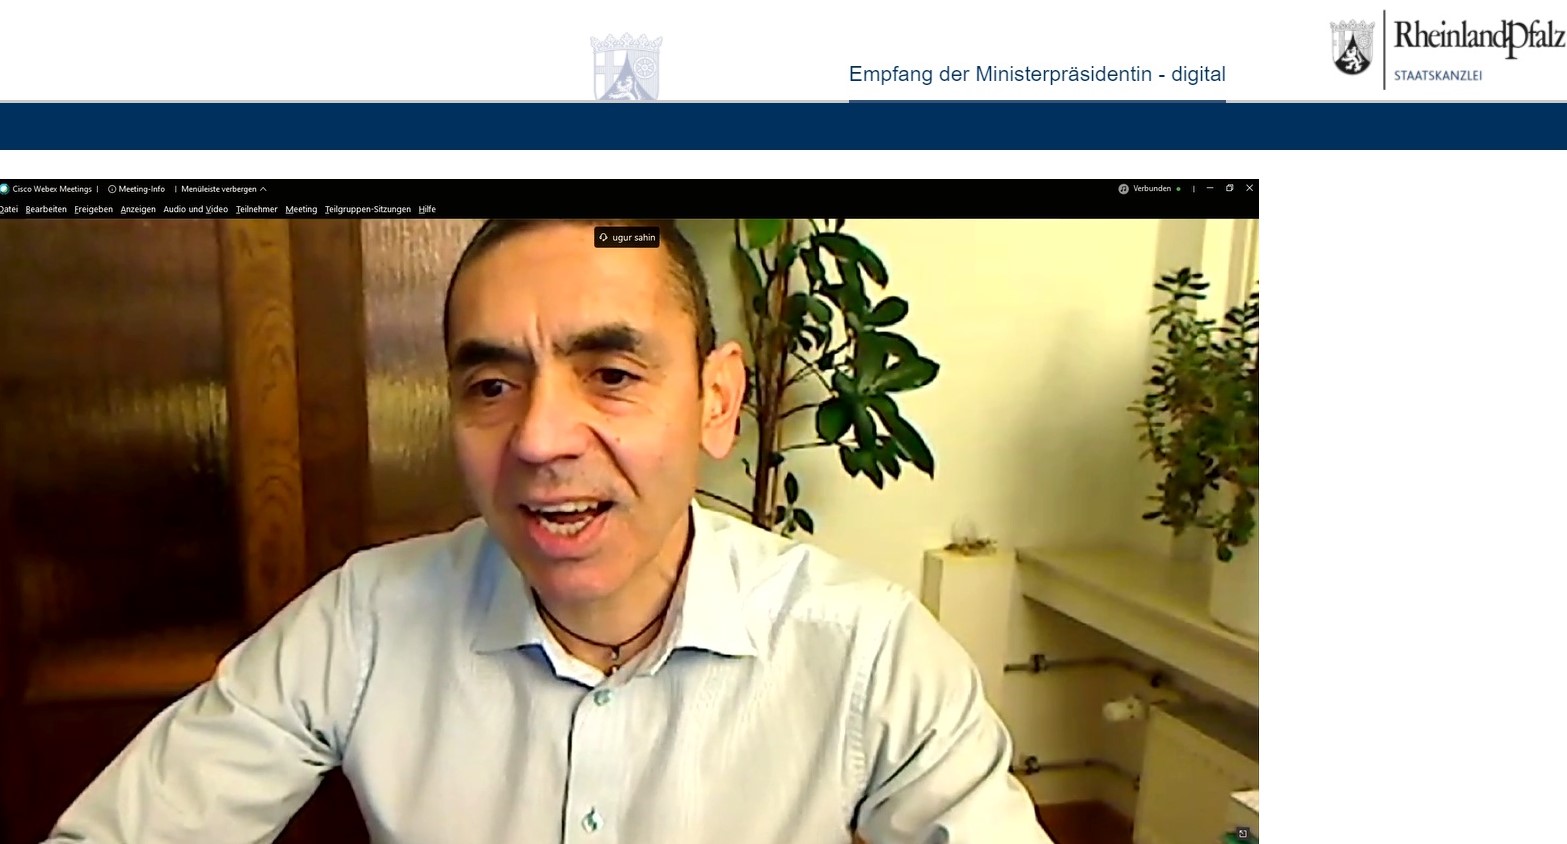Click the 'Verbunden' status label

pyautogui.click(x=1152, y=189)
